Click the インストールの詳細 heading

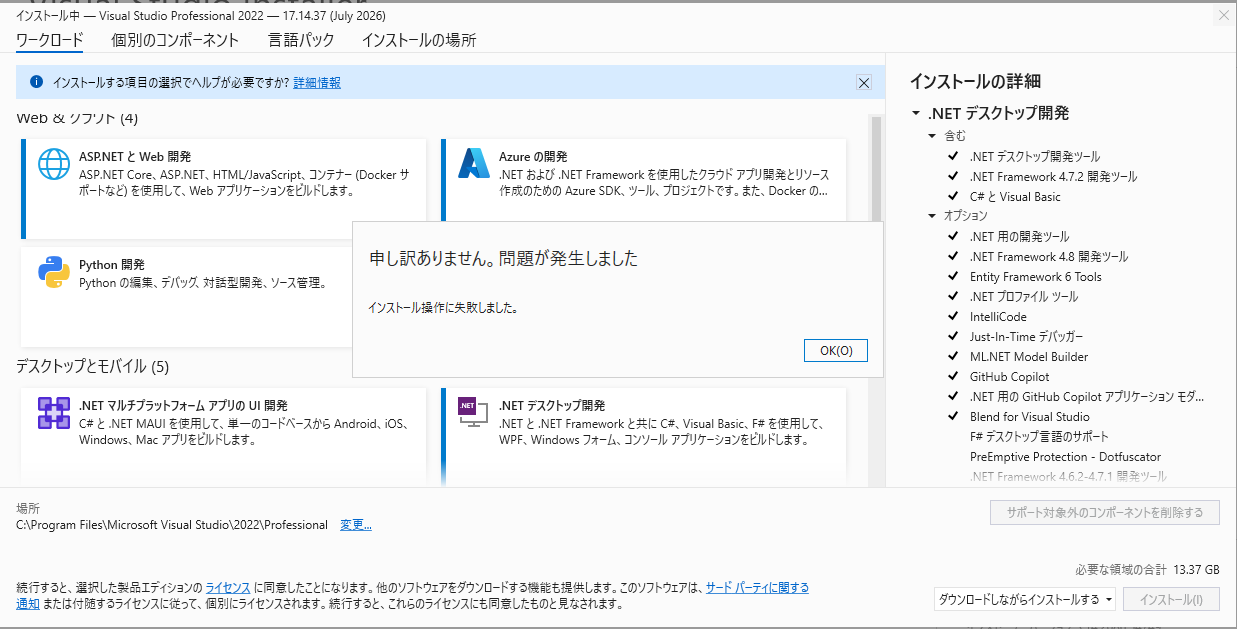click(x=975, y=81)
